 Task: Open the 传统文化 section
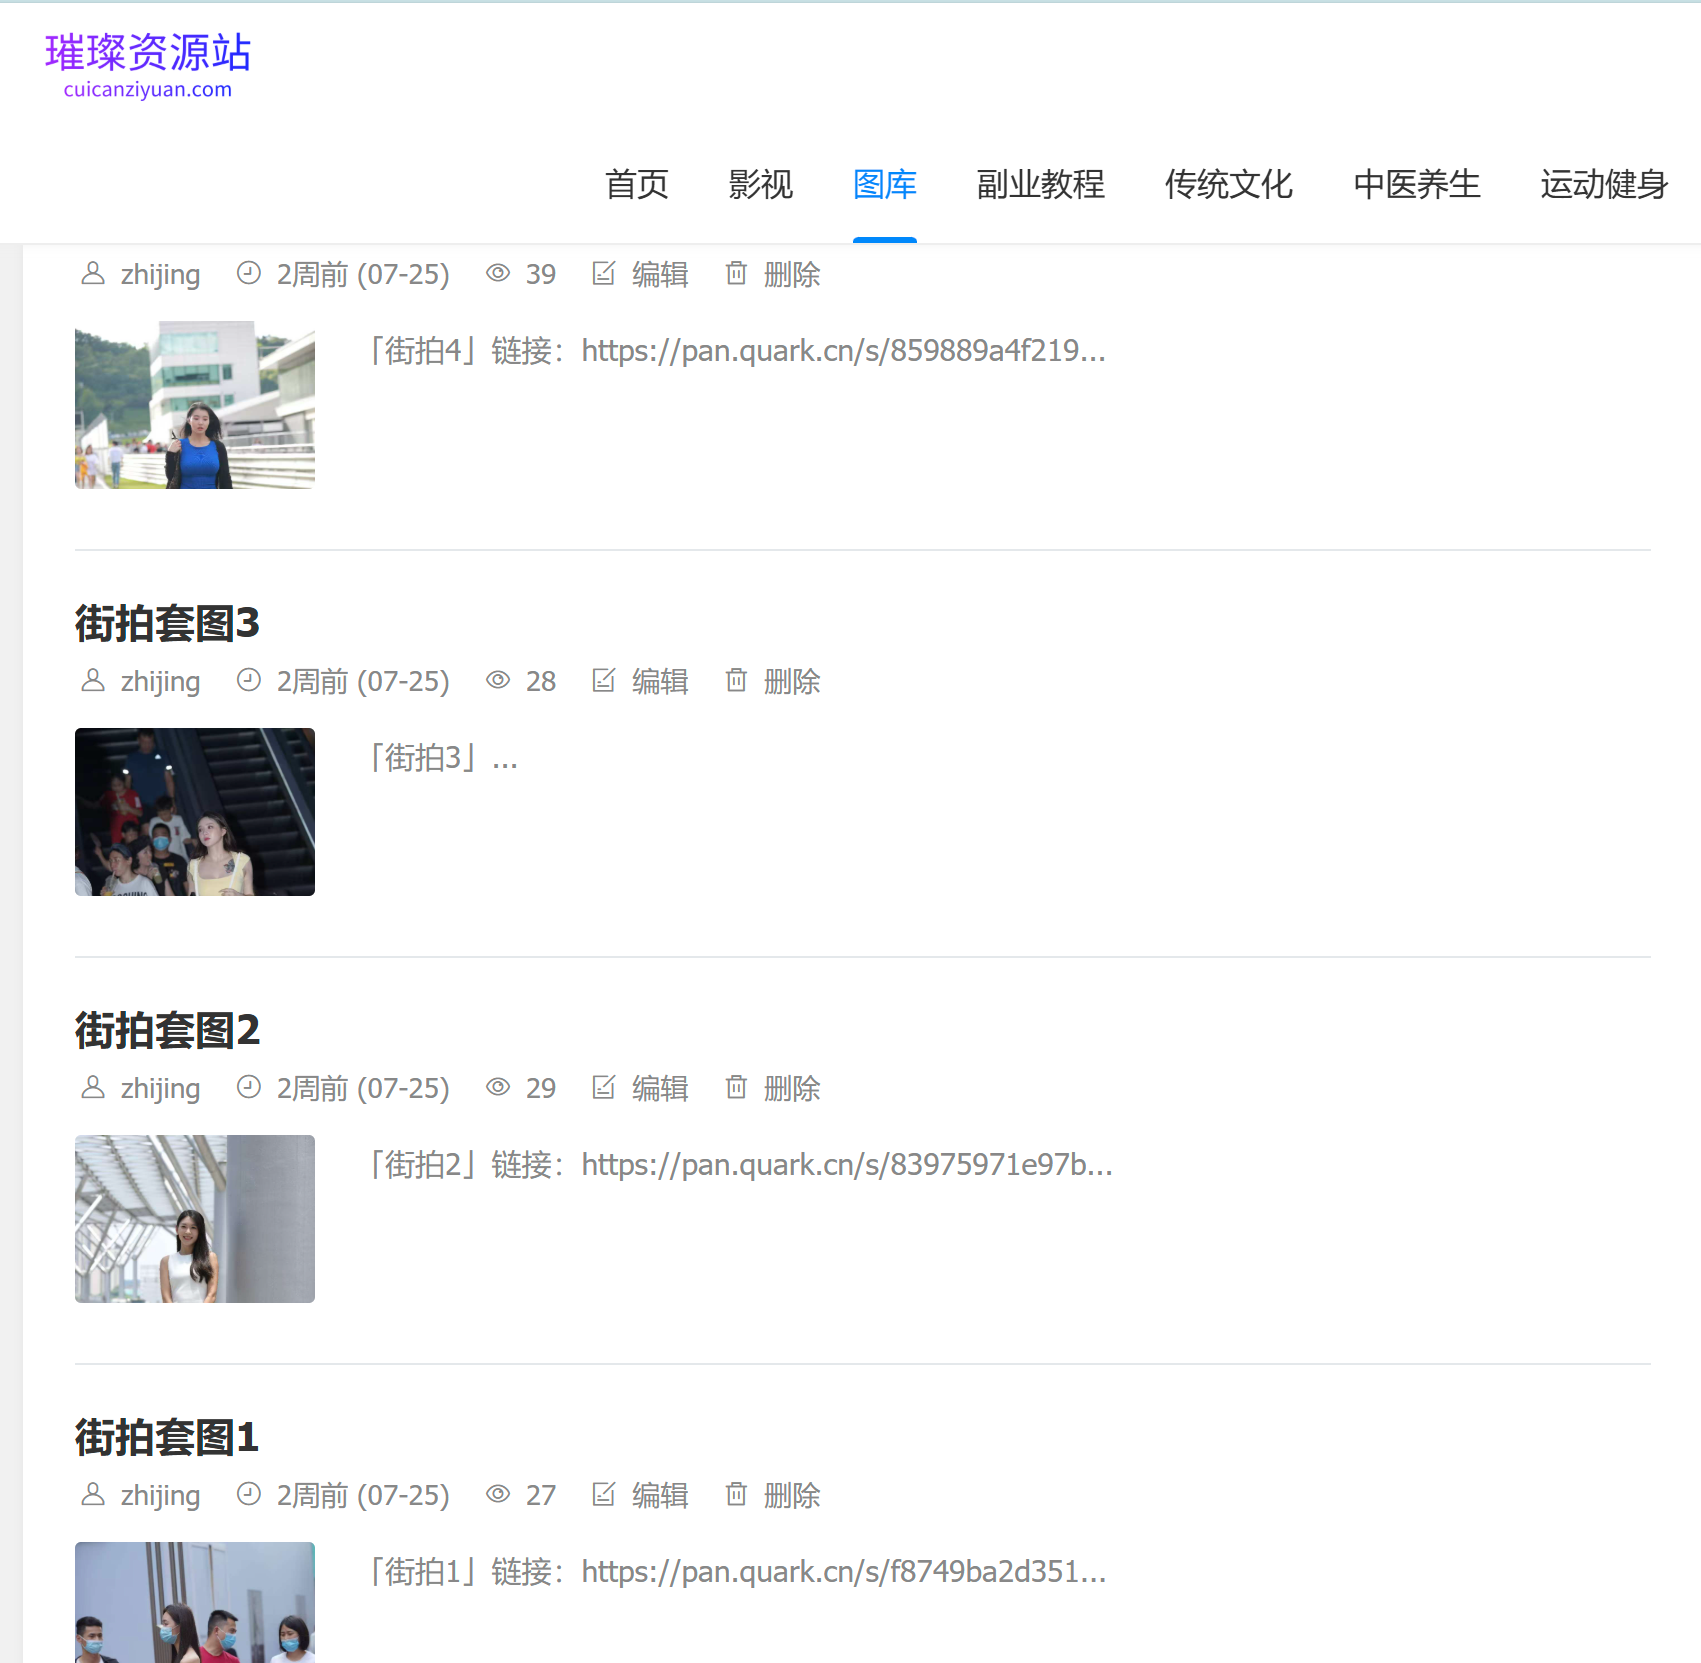pyautogui.click(x=1228, y=185)
